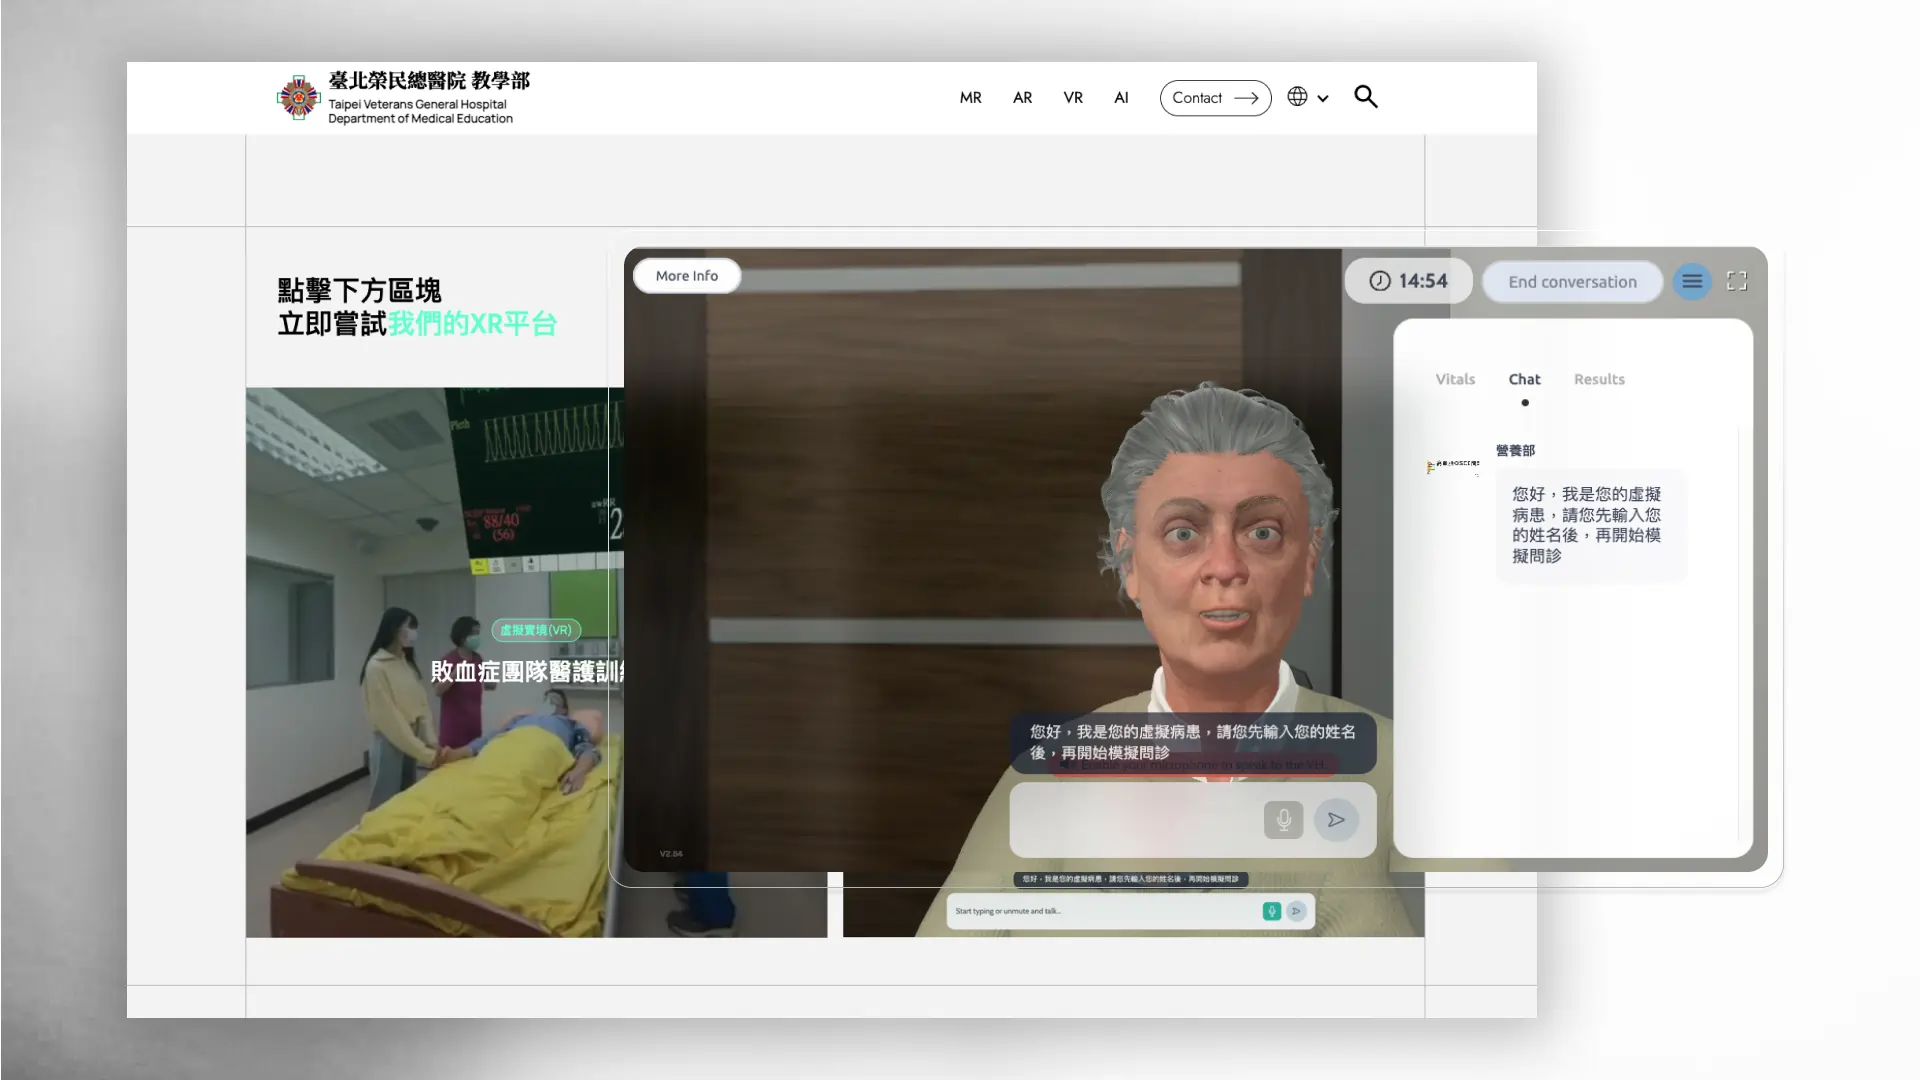Click the globe language icon

pos(1297,97)
